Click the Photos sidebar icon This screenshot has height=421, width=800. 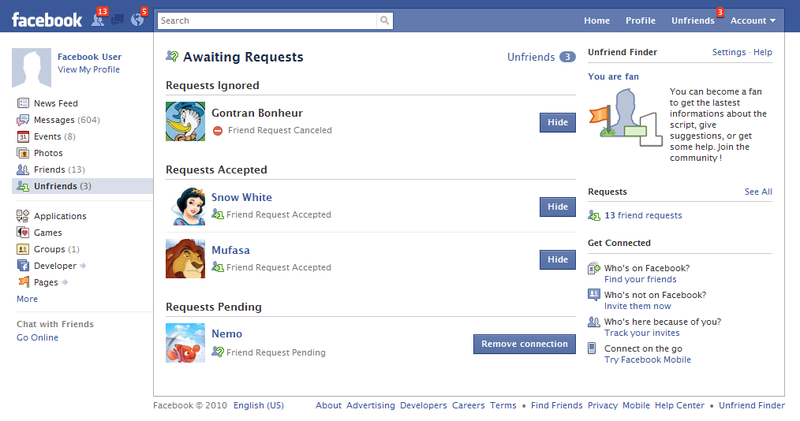coord(23,153)
